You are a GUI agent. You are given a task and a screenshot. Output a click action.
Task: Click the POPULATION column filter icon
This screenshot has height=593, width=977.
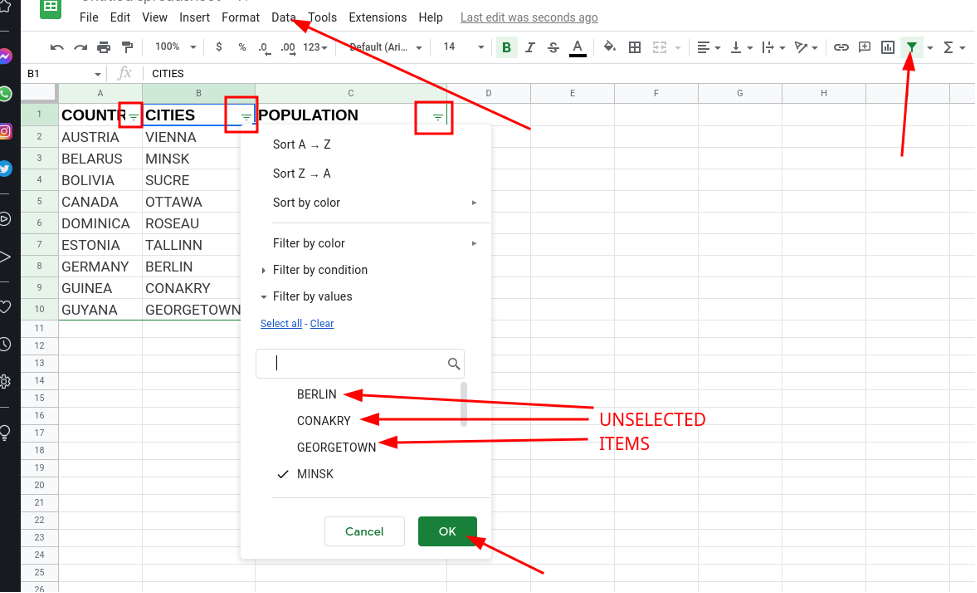pos(437,116)
